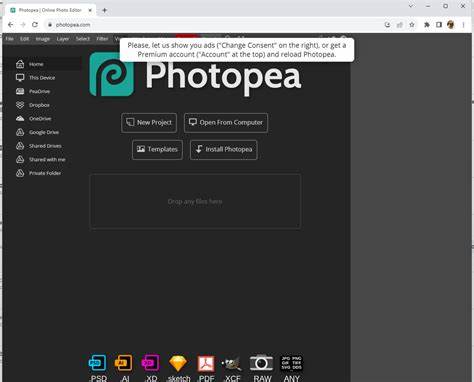474x382 pixels.
Task: Open a new browser tab
Action: pyautogui.click(x=104, y=10)
